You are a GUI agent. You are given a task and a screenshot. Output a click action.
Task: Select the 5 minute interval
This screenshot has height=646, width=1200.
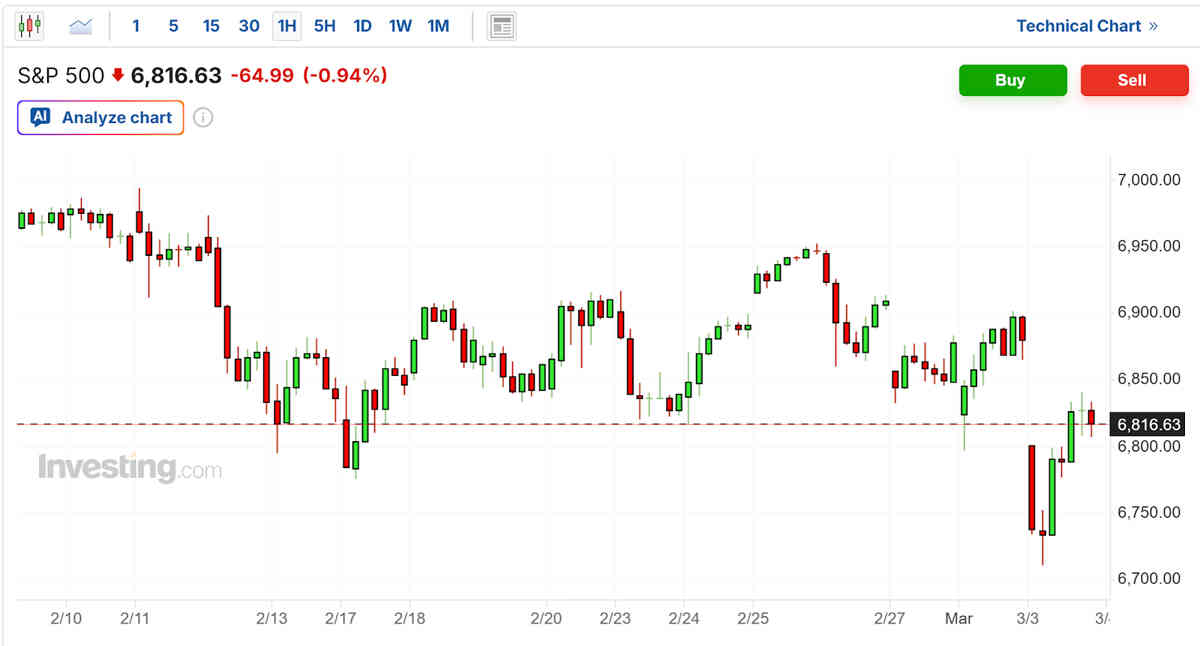tap(173, 26)
